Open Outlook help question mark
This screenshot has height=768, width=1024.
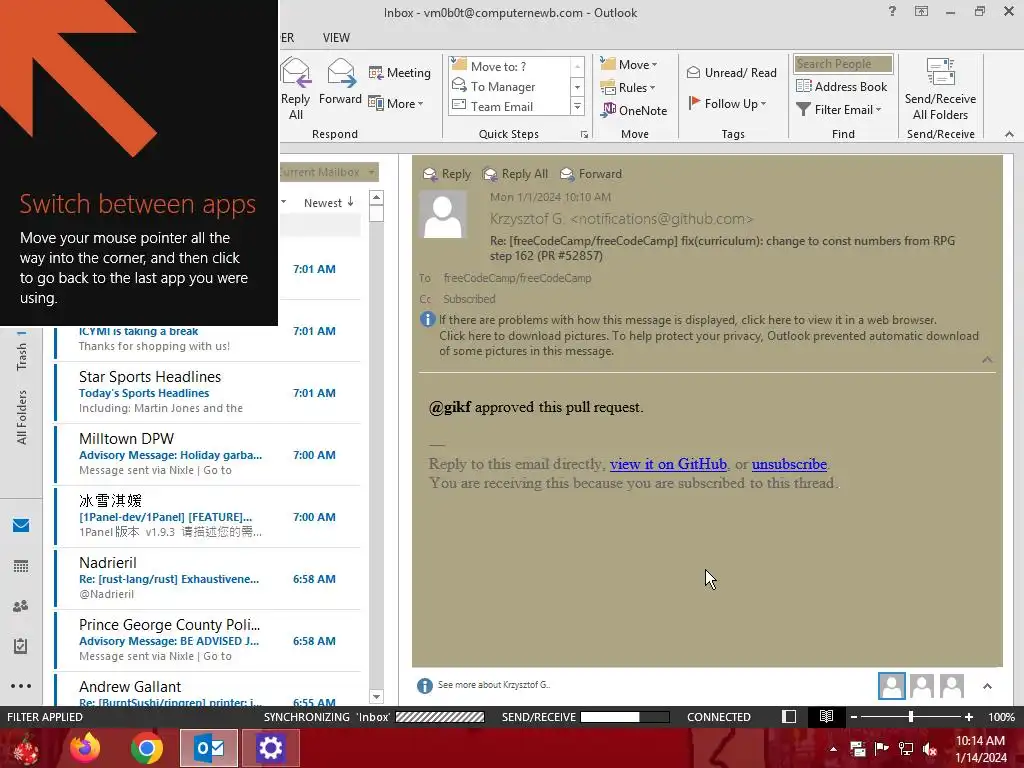click(x=892, y=11)
